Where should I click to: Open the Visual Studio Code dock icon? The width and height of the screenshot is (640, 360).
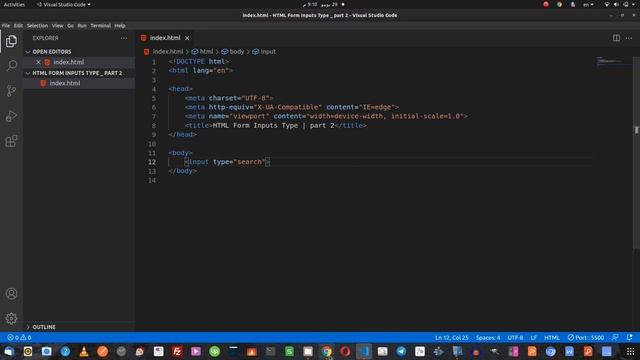point(364,351)
